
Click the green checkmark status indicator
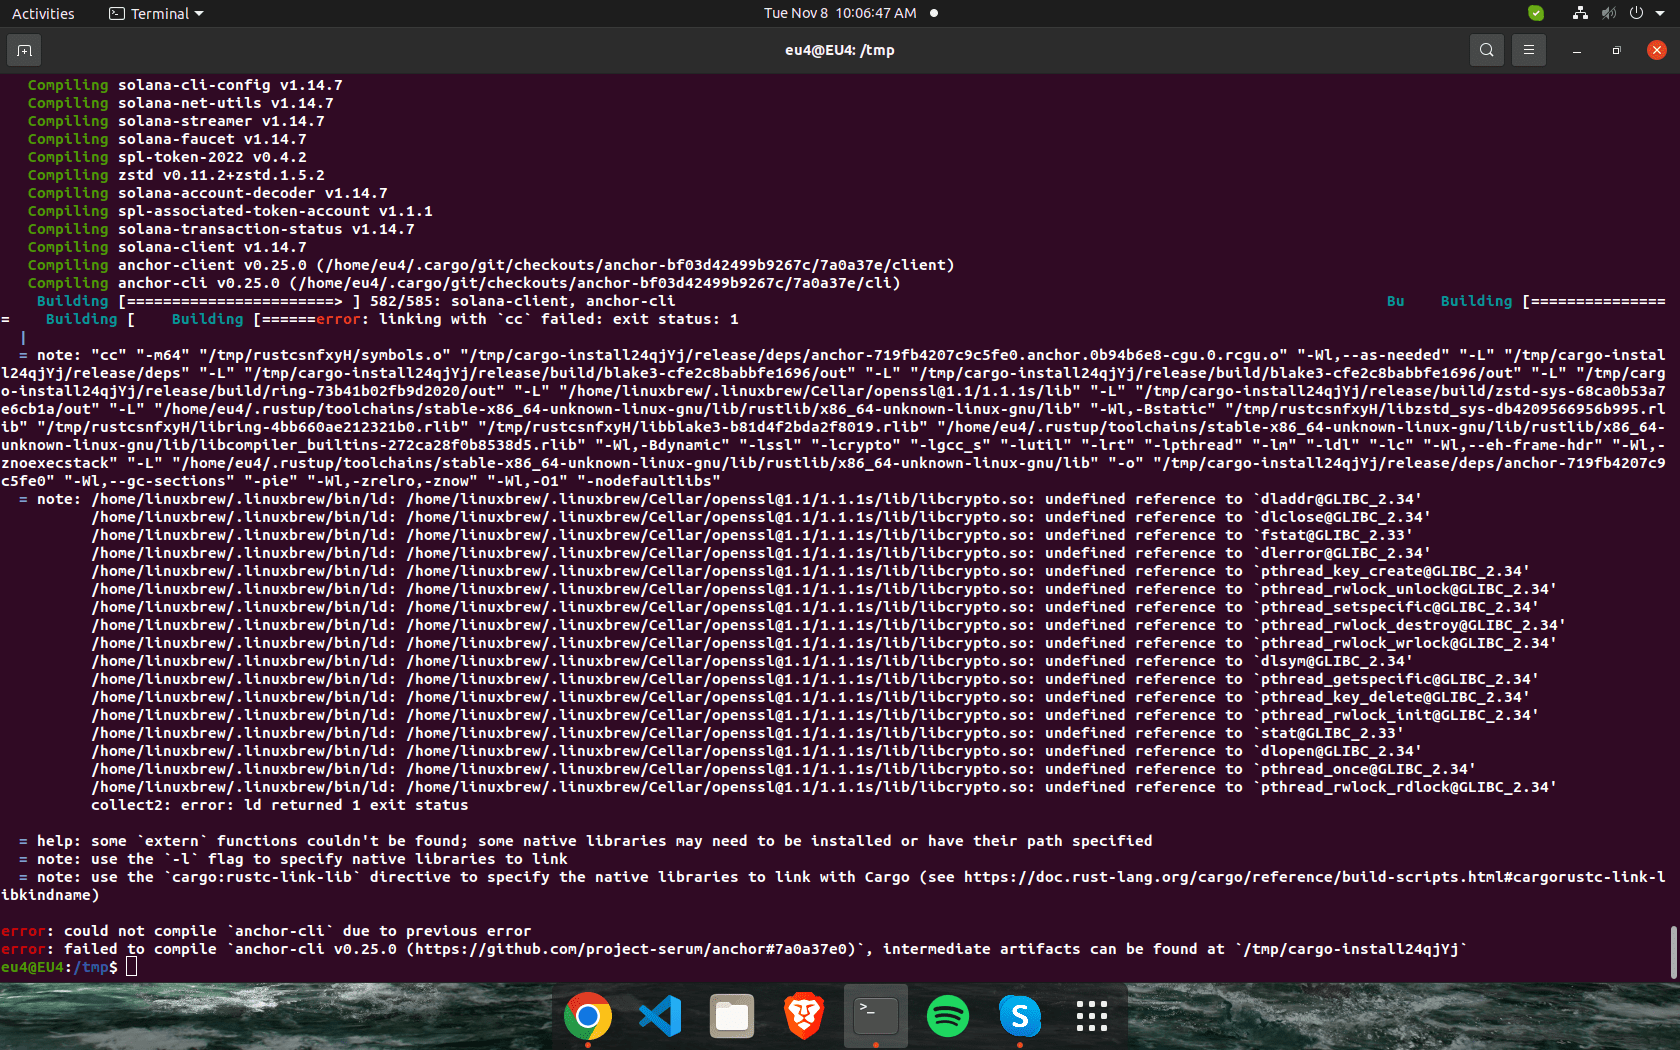point(1537,13)
